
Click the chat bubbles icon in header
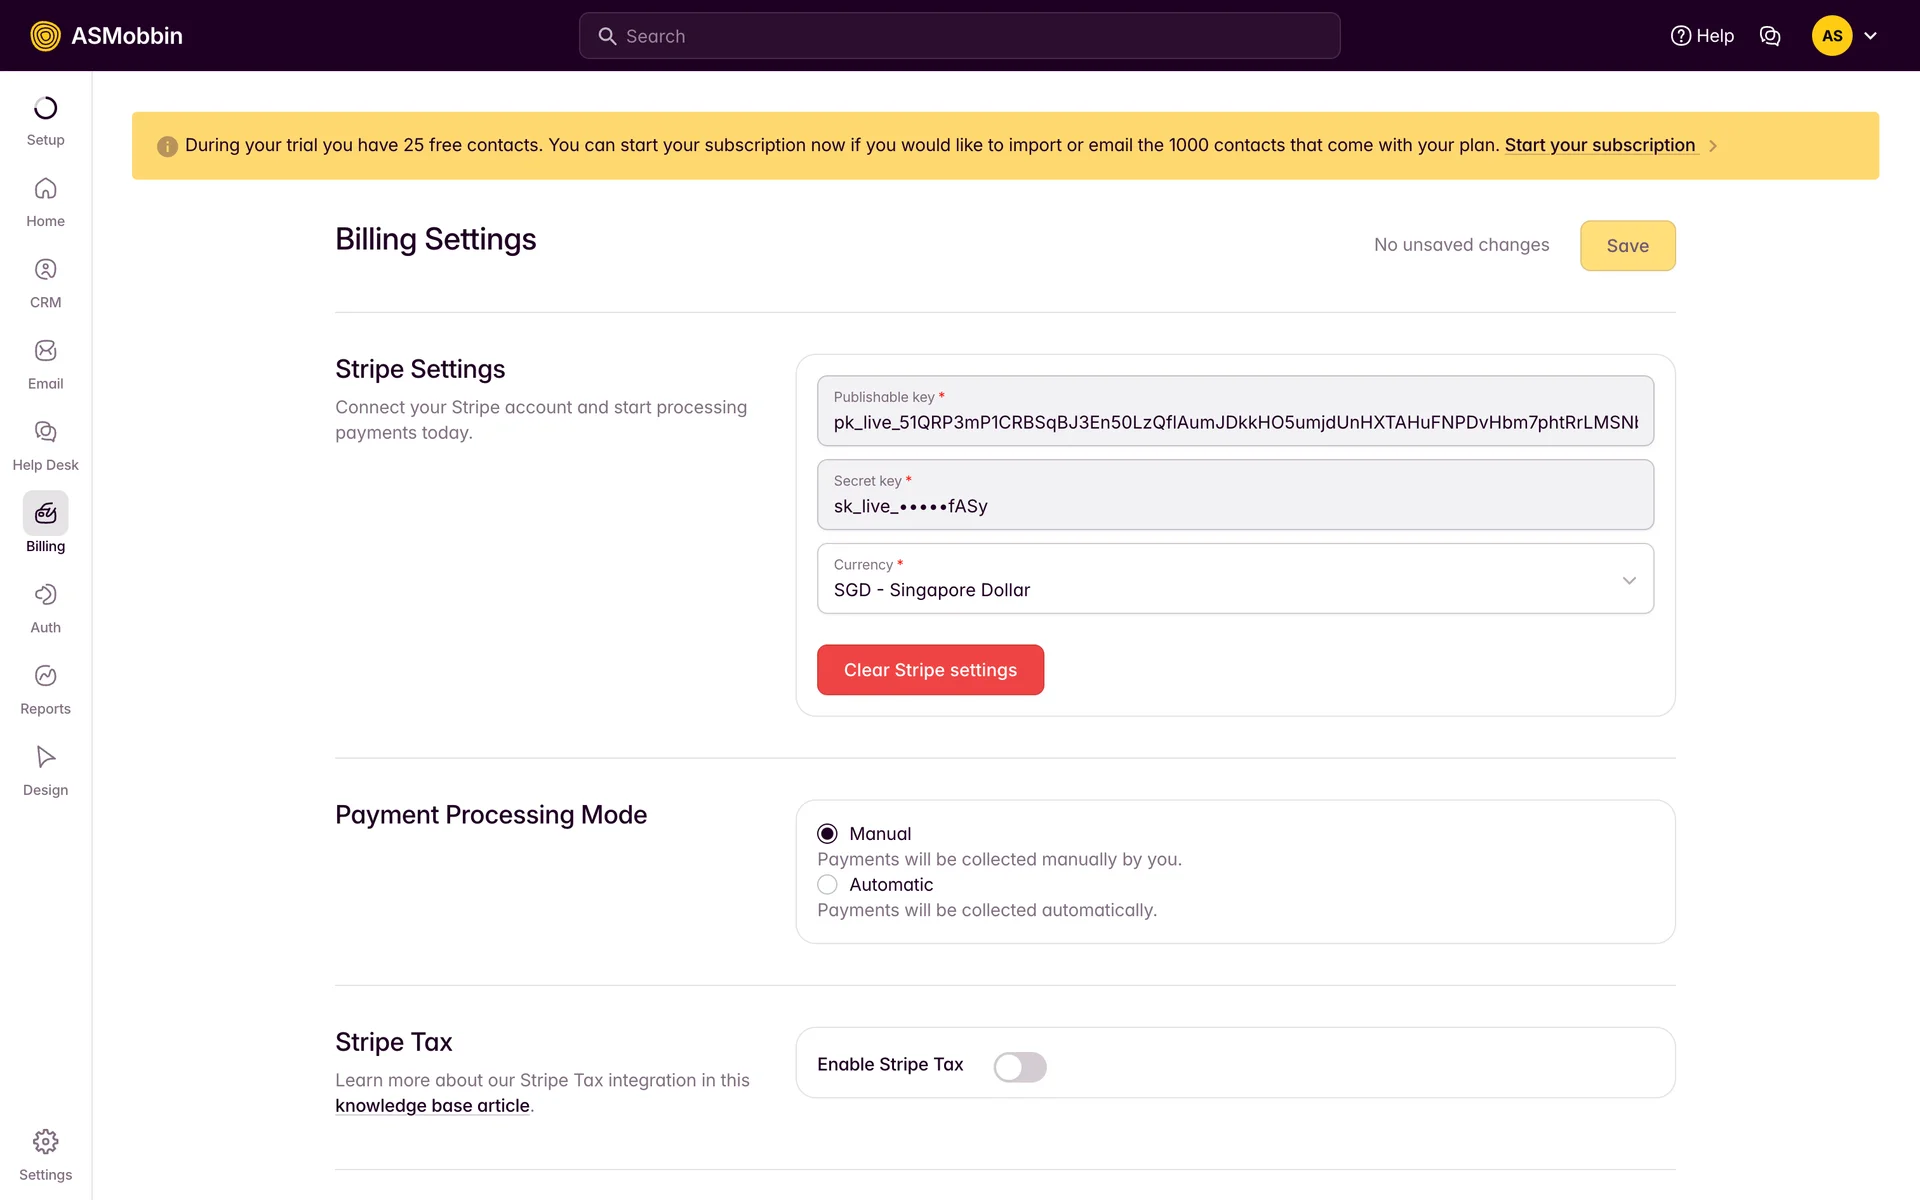pyautogui.click(x=1769, y=36)
